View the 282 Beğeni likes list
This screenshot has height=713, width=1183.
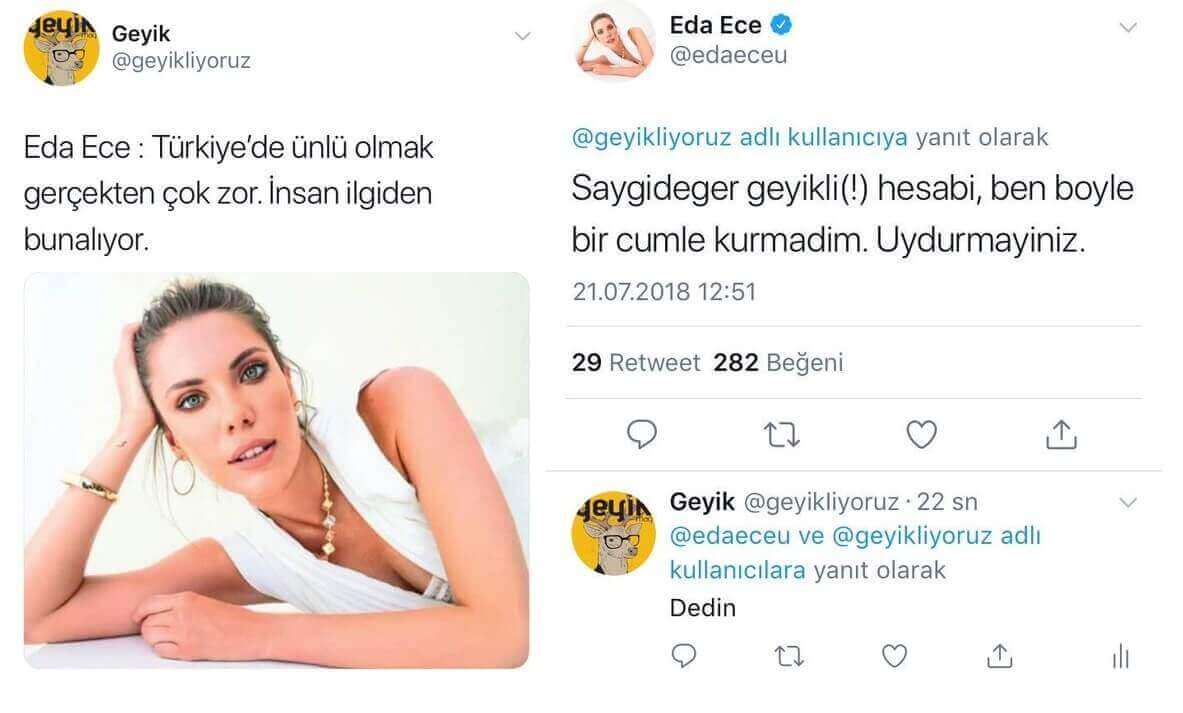click(778, 362)
